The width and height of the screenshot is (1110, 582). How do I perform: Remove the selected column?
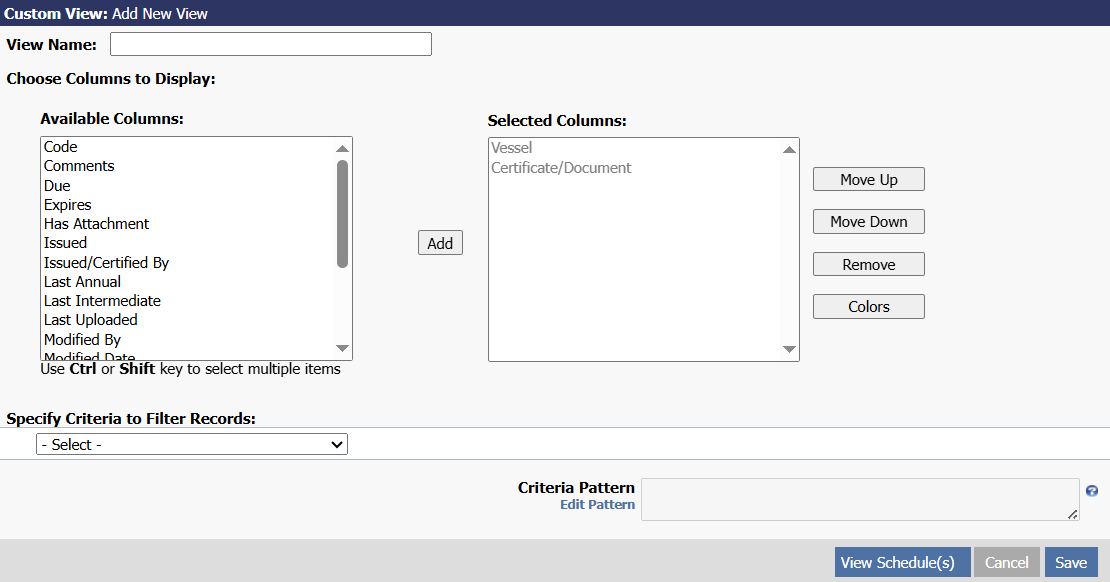(868, 265)
